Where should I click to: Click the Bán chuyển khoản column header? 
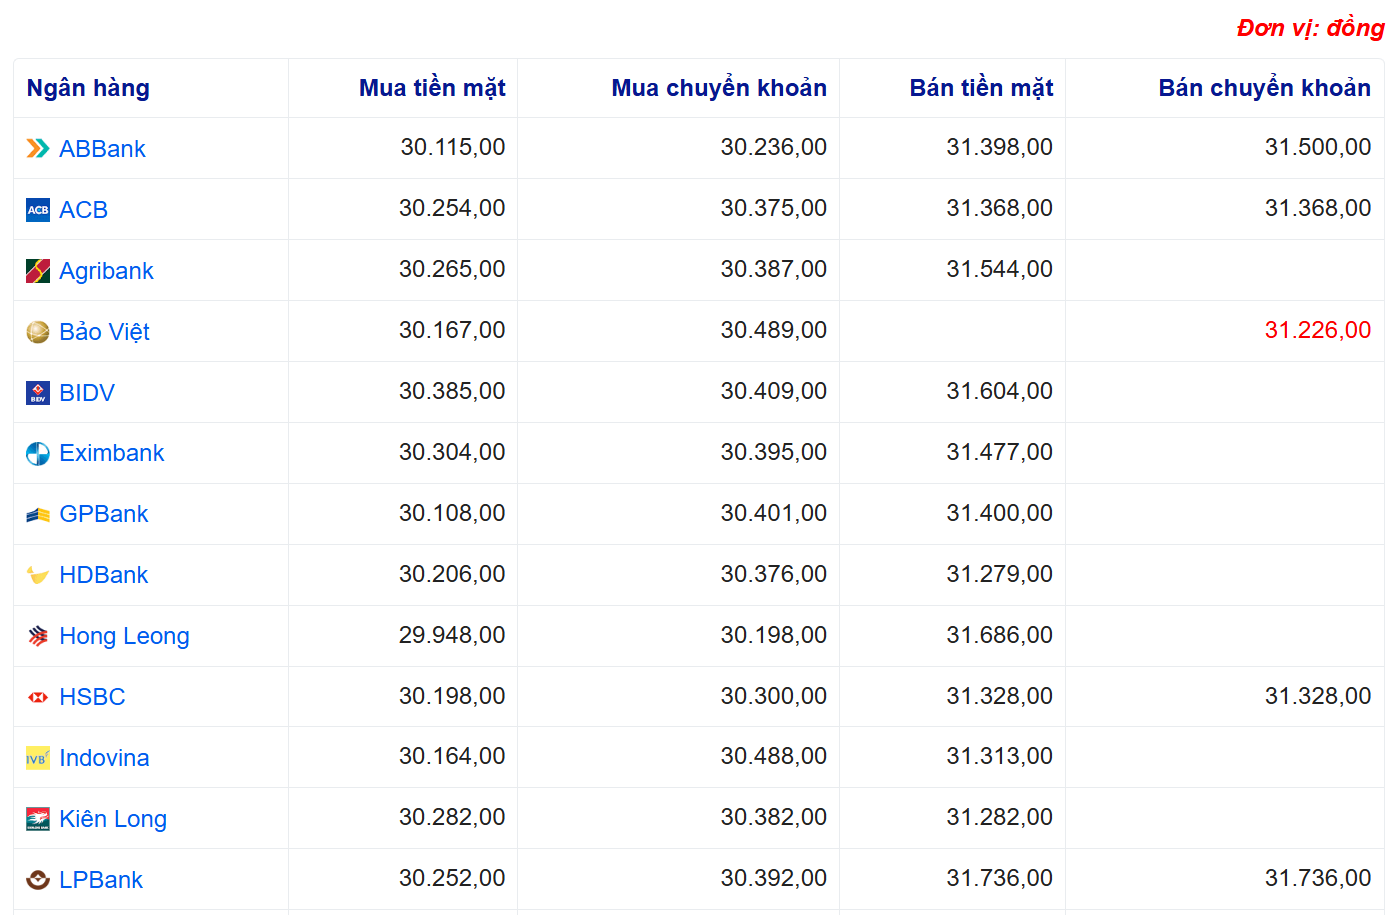click(x=1264, y=88)
